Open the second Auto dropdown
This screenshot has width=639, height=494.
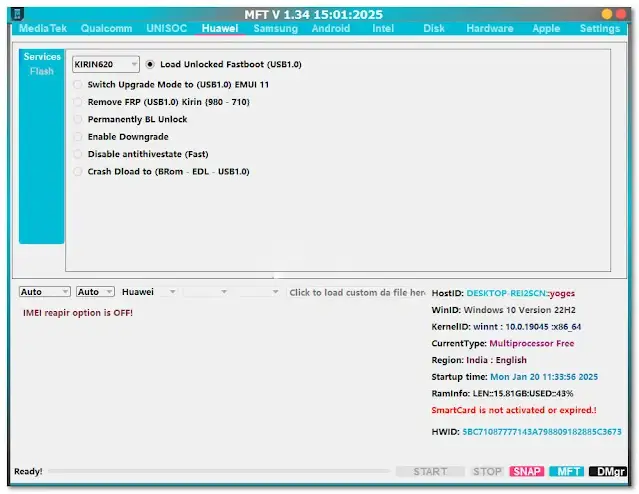(x=95, y=292)
